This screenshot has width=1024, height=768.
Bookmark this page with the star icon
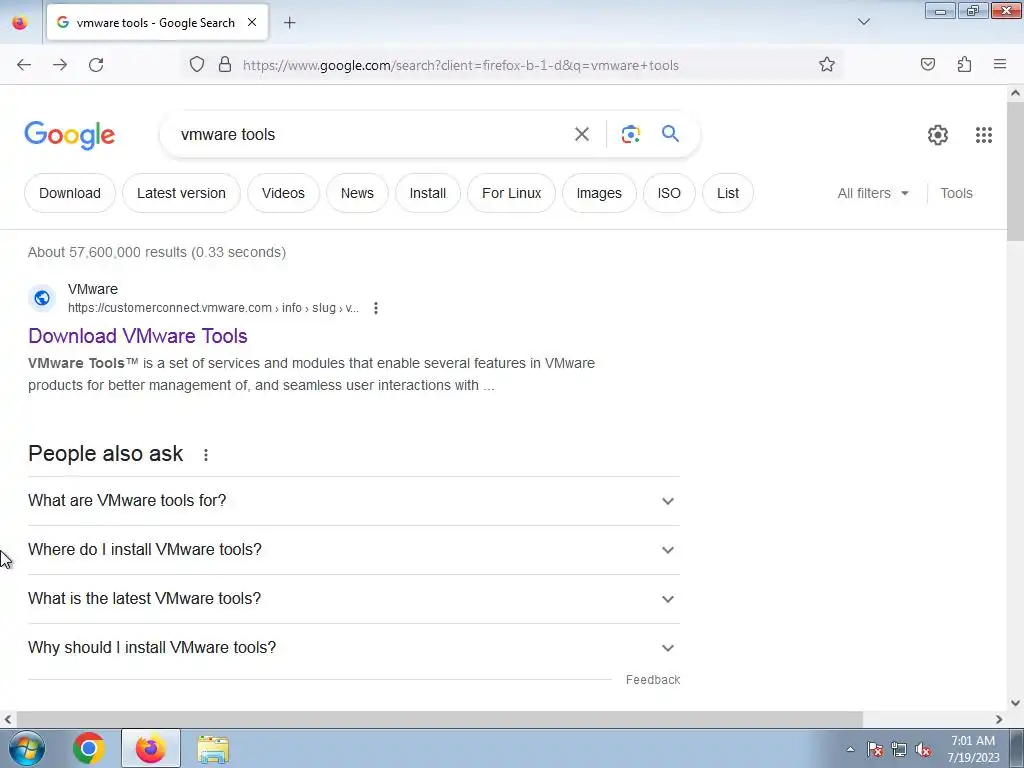point(827,64)
